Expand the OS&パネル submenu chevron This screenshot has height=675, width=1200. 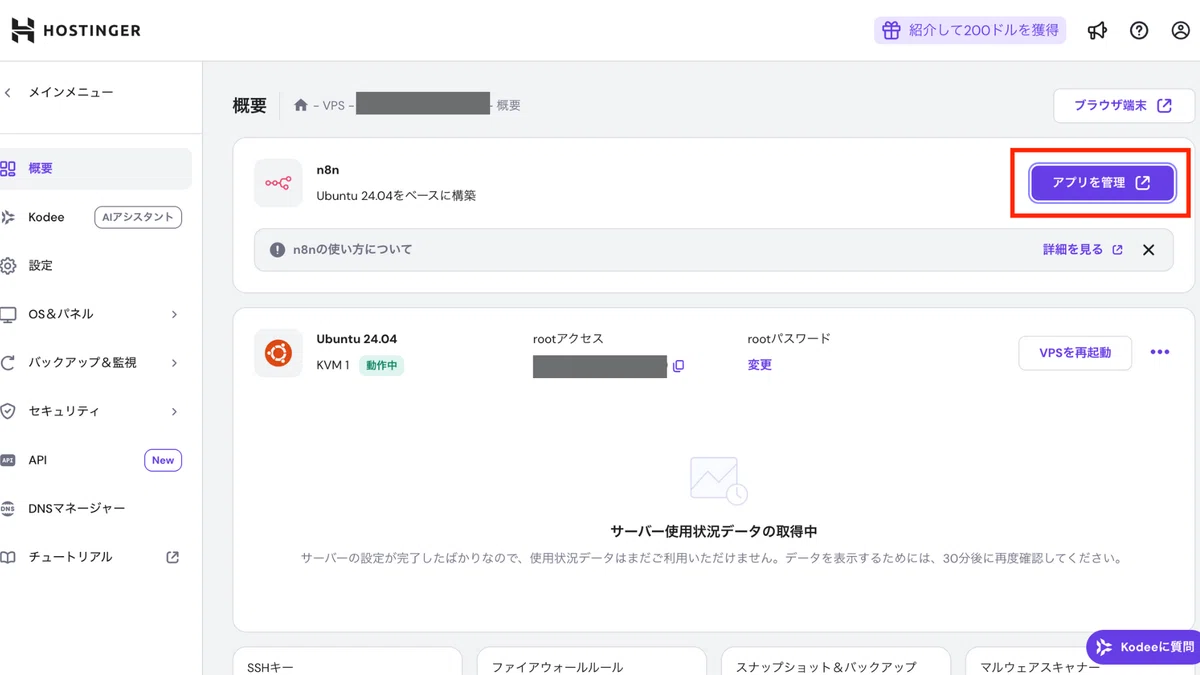pos(174,314)
